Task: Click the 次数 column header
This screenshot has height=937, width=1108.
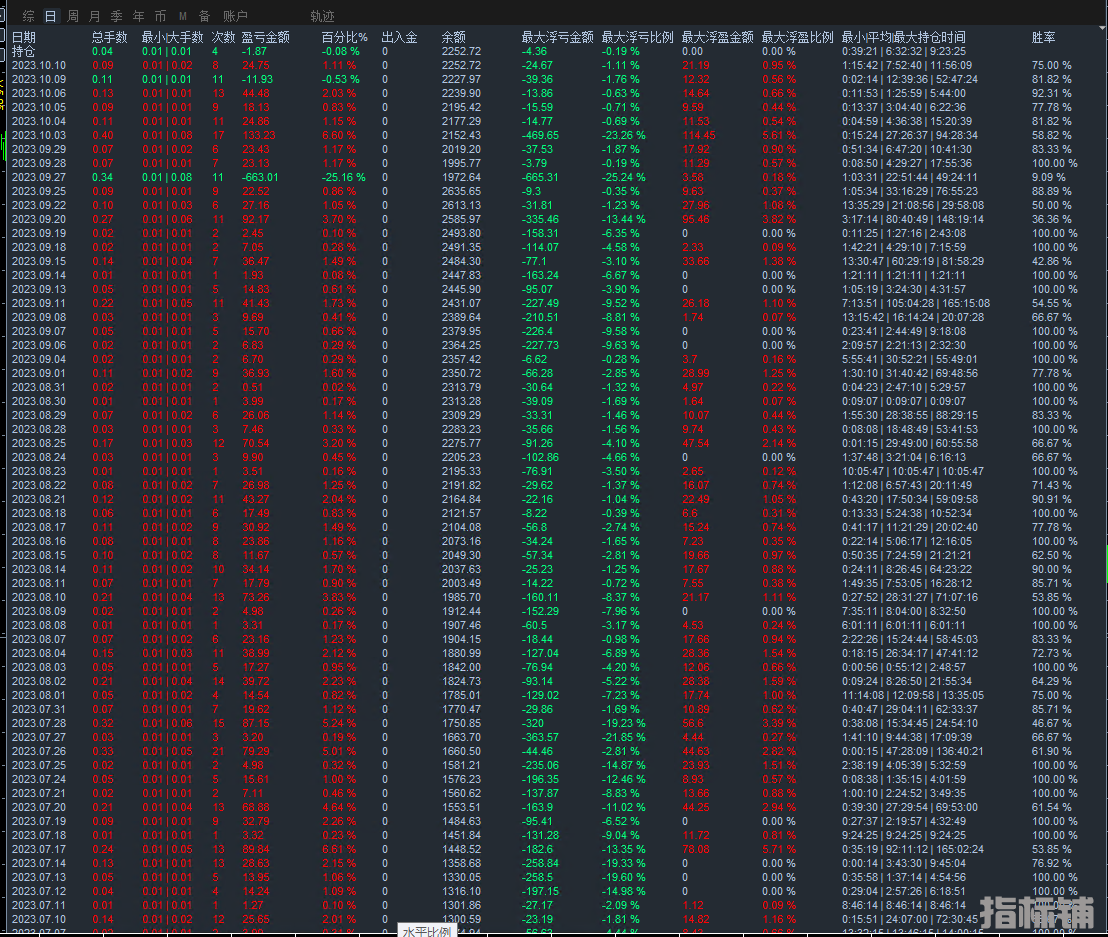Action: [x=223, y=37]
